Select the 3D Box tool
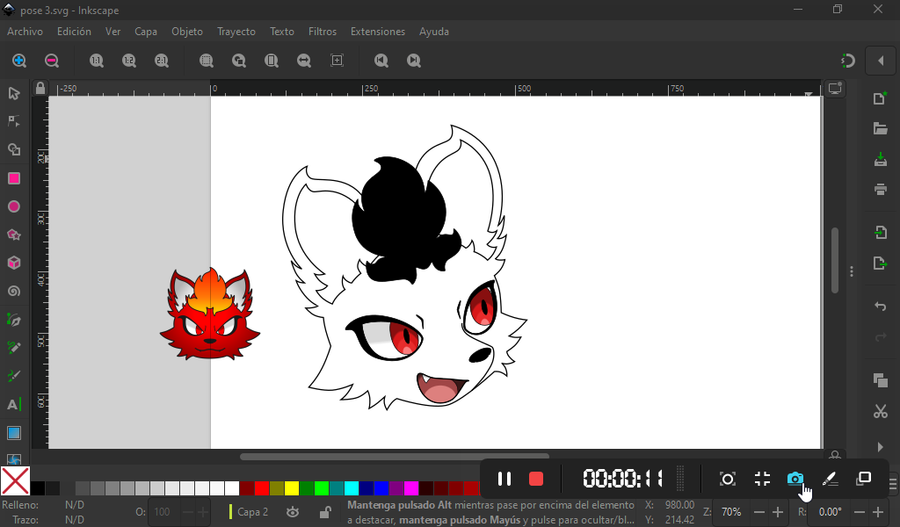900x527 pixels. [14, 262]
